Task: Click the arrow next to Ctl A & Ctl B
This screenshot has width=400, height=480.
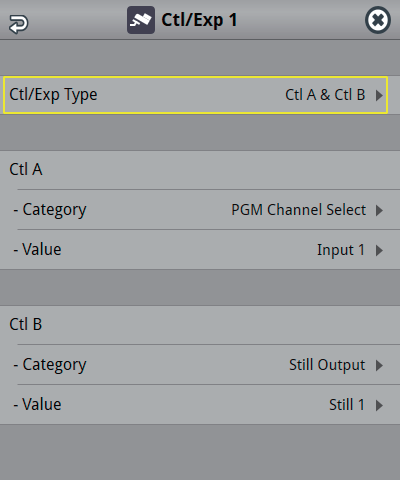Action: coord(379,95)
